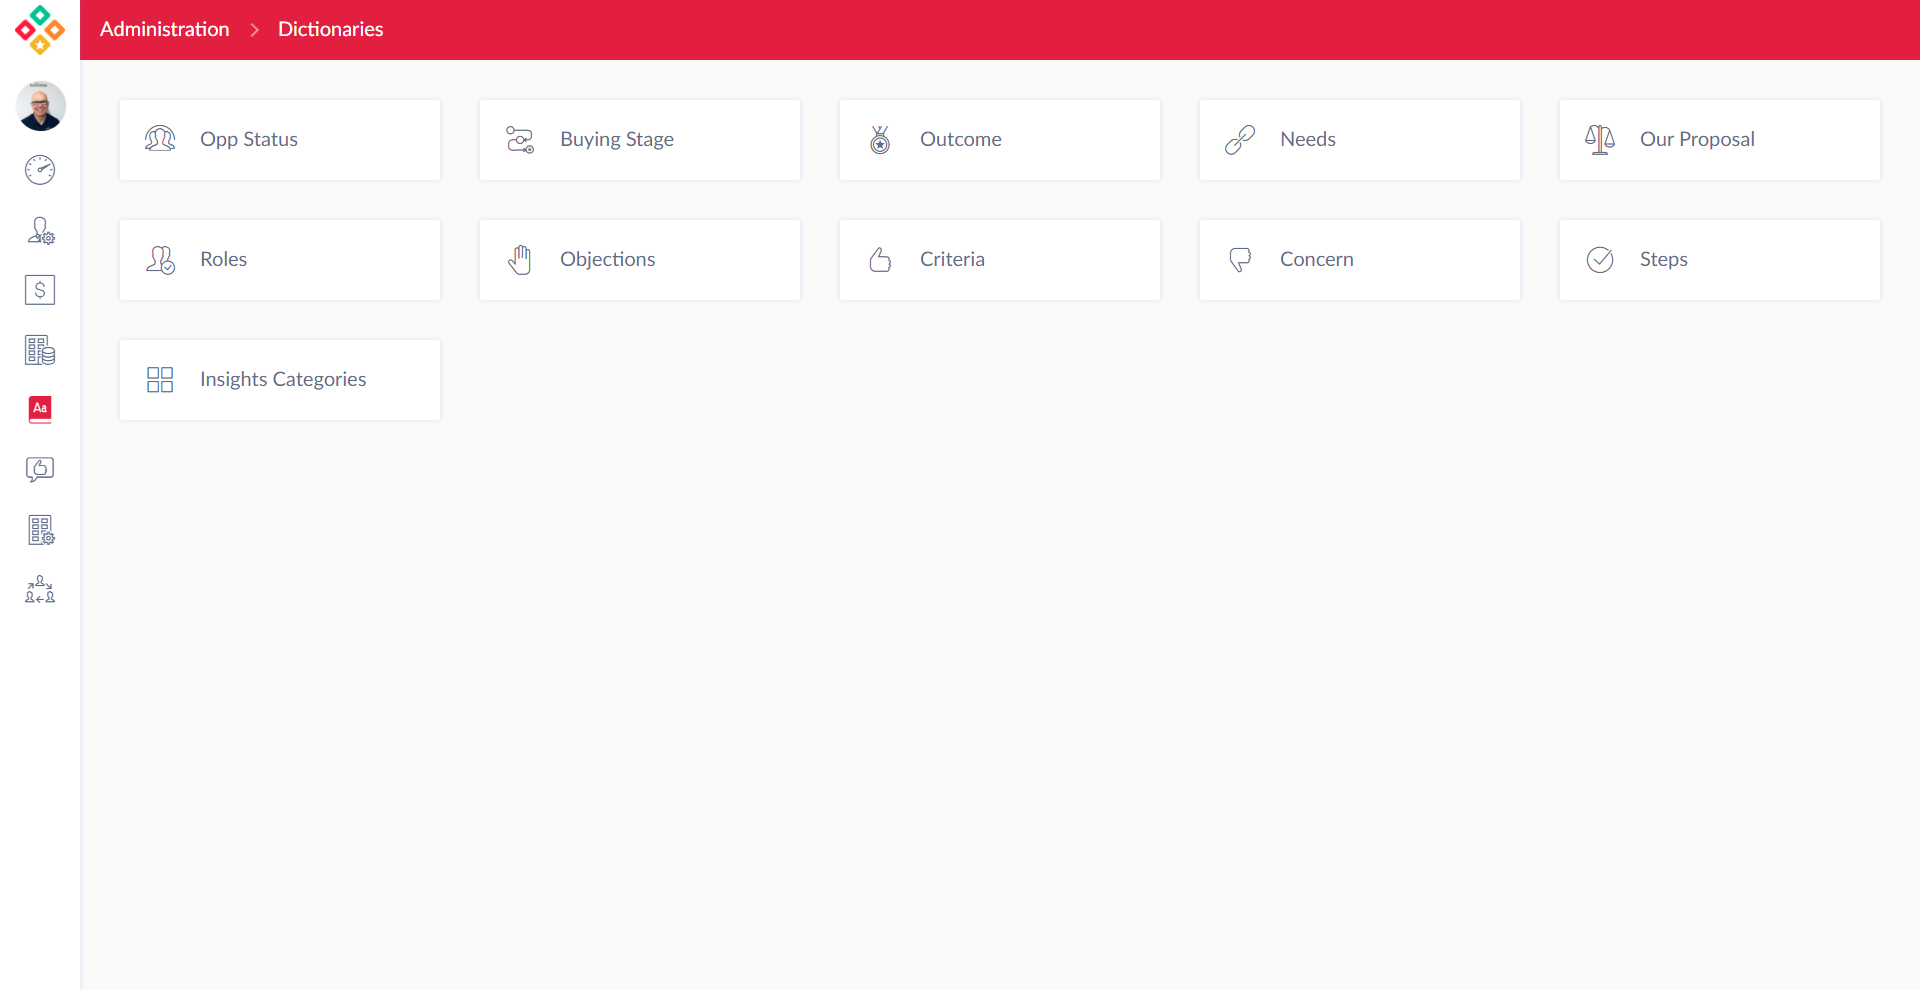Select the Insights Categories card
This screenshot has width=1920, height=990.
(x=280, y=380)
